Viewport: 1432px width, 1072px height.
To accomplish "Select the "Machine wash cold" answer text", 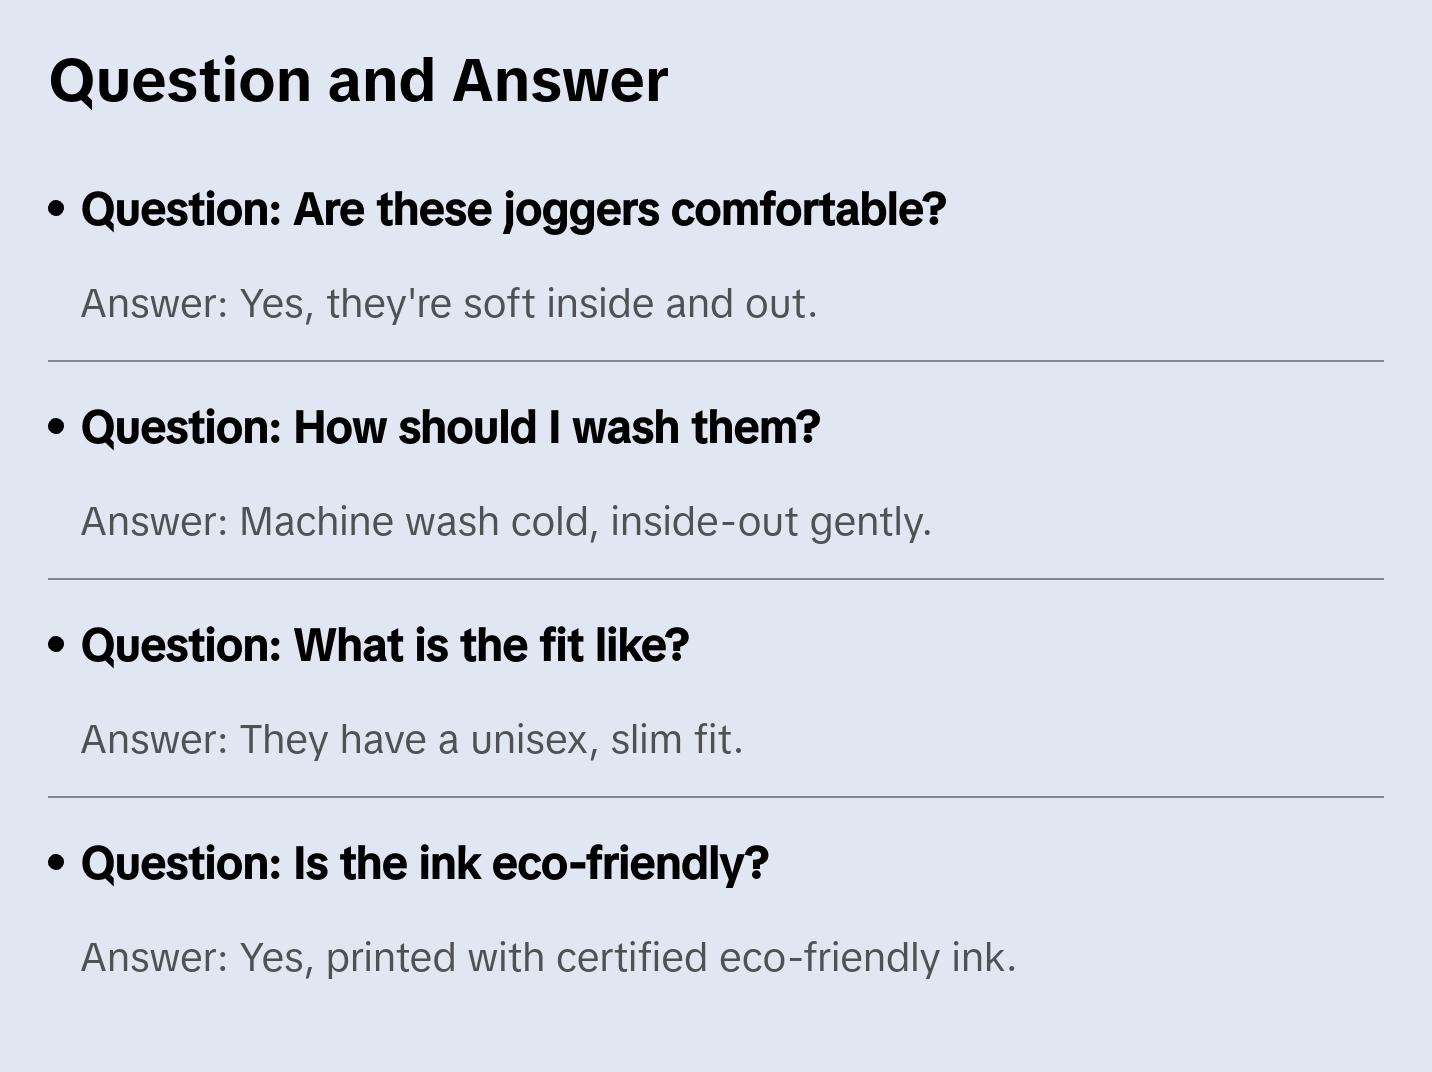I will click(506, 522).
